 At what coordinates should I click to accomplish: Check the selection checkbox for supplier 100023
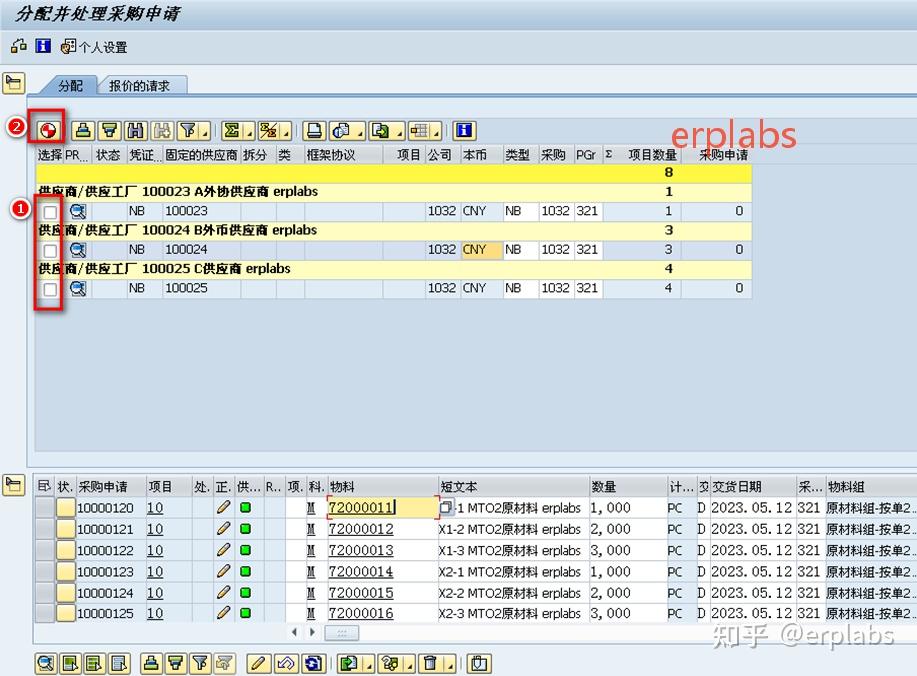(47, 211)
